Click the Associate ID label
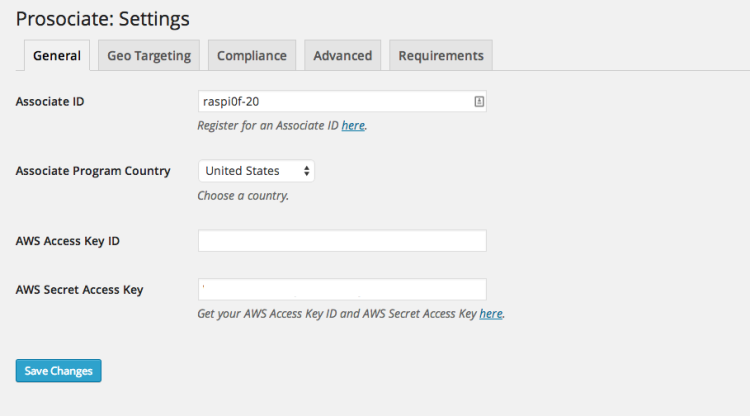 pyautogui.click(x=50, y=101)
